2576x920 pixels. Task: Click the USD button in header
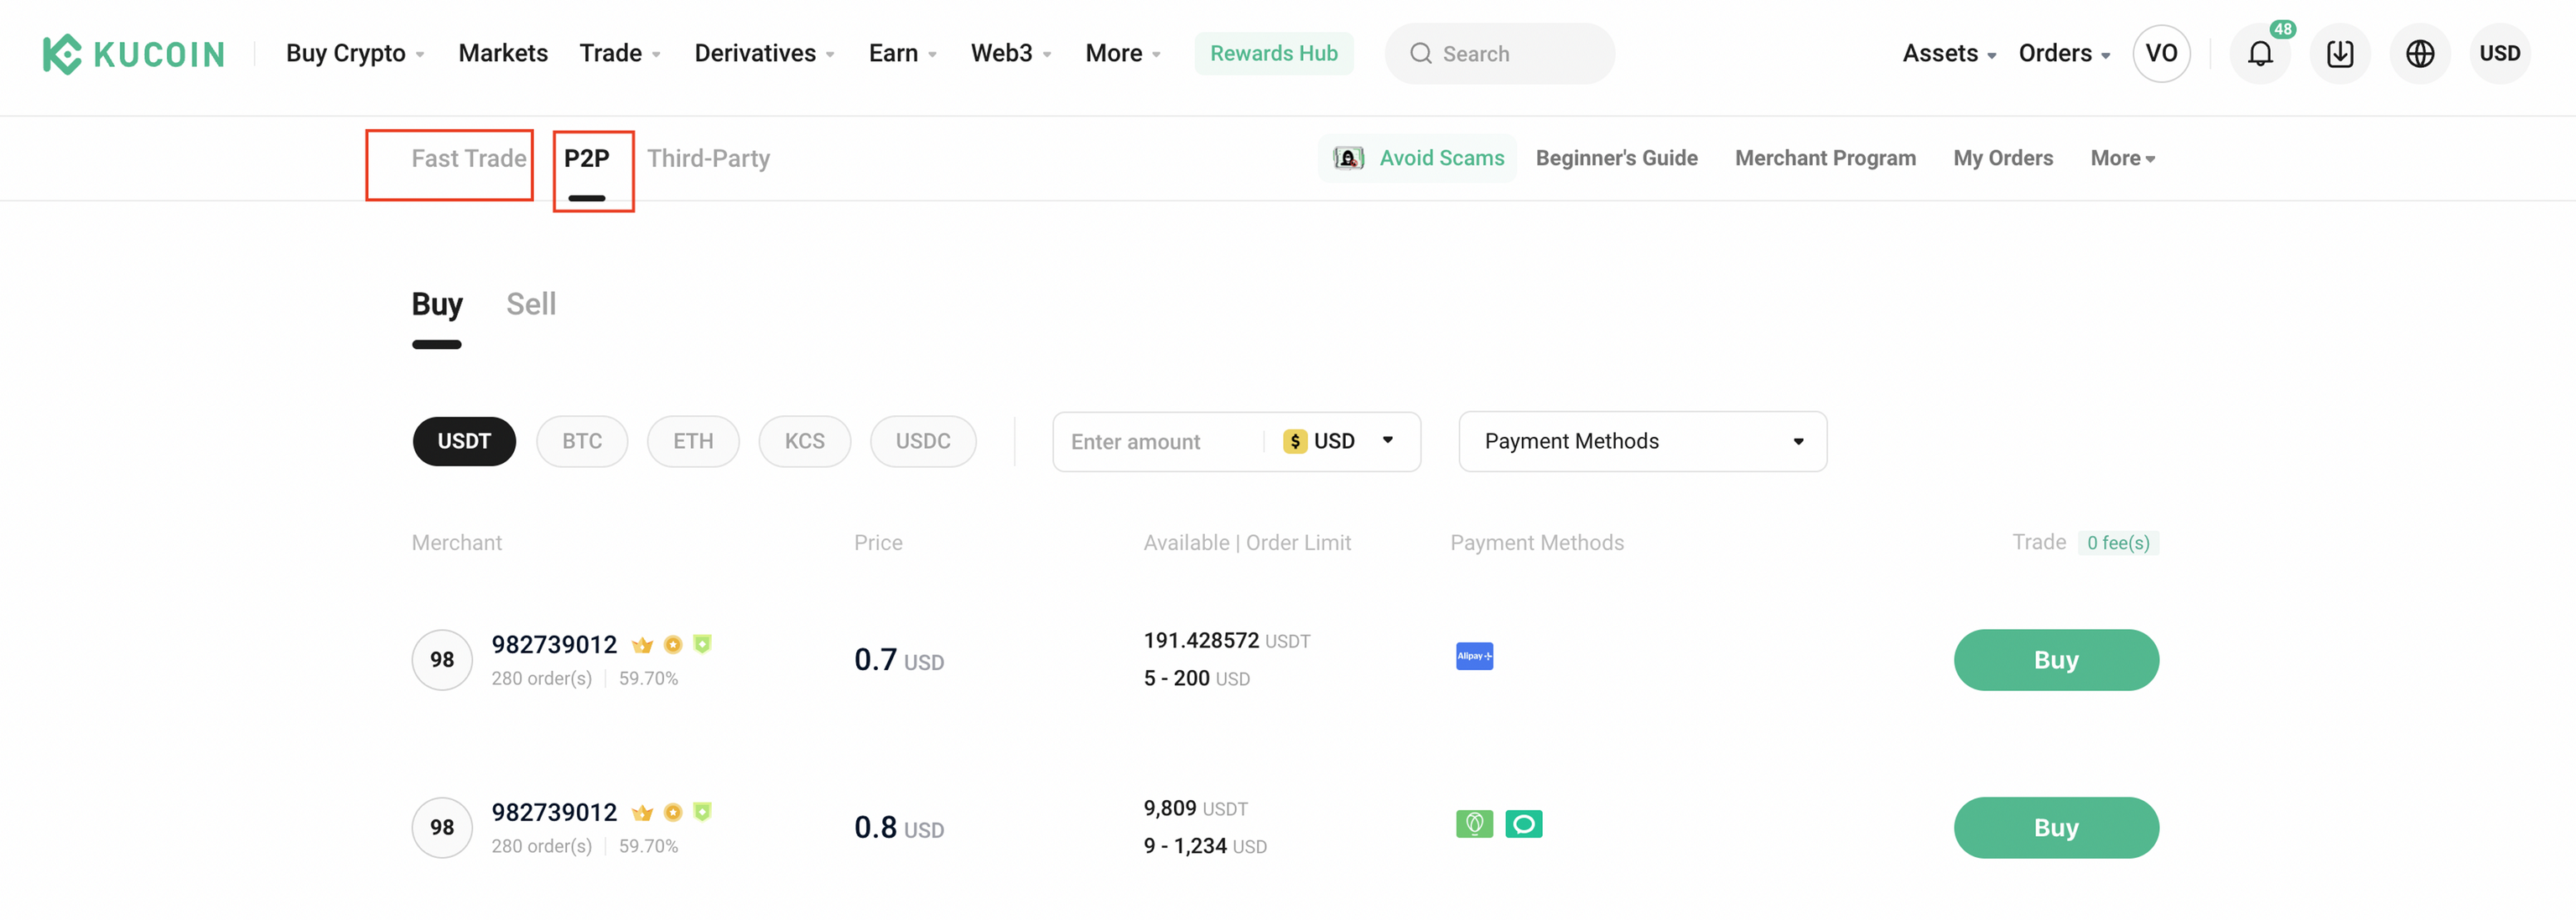(2499, 54)
